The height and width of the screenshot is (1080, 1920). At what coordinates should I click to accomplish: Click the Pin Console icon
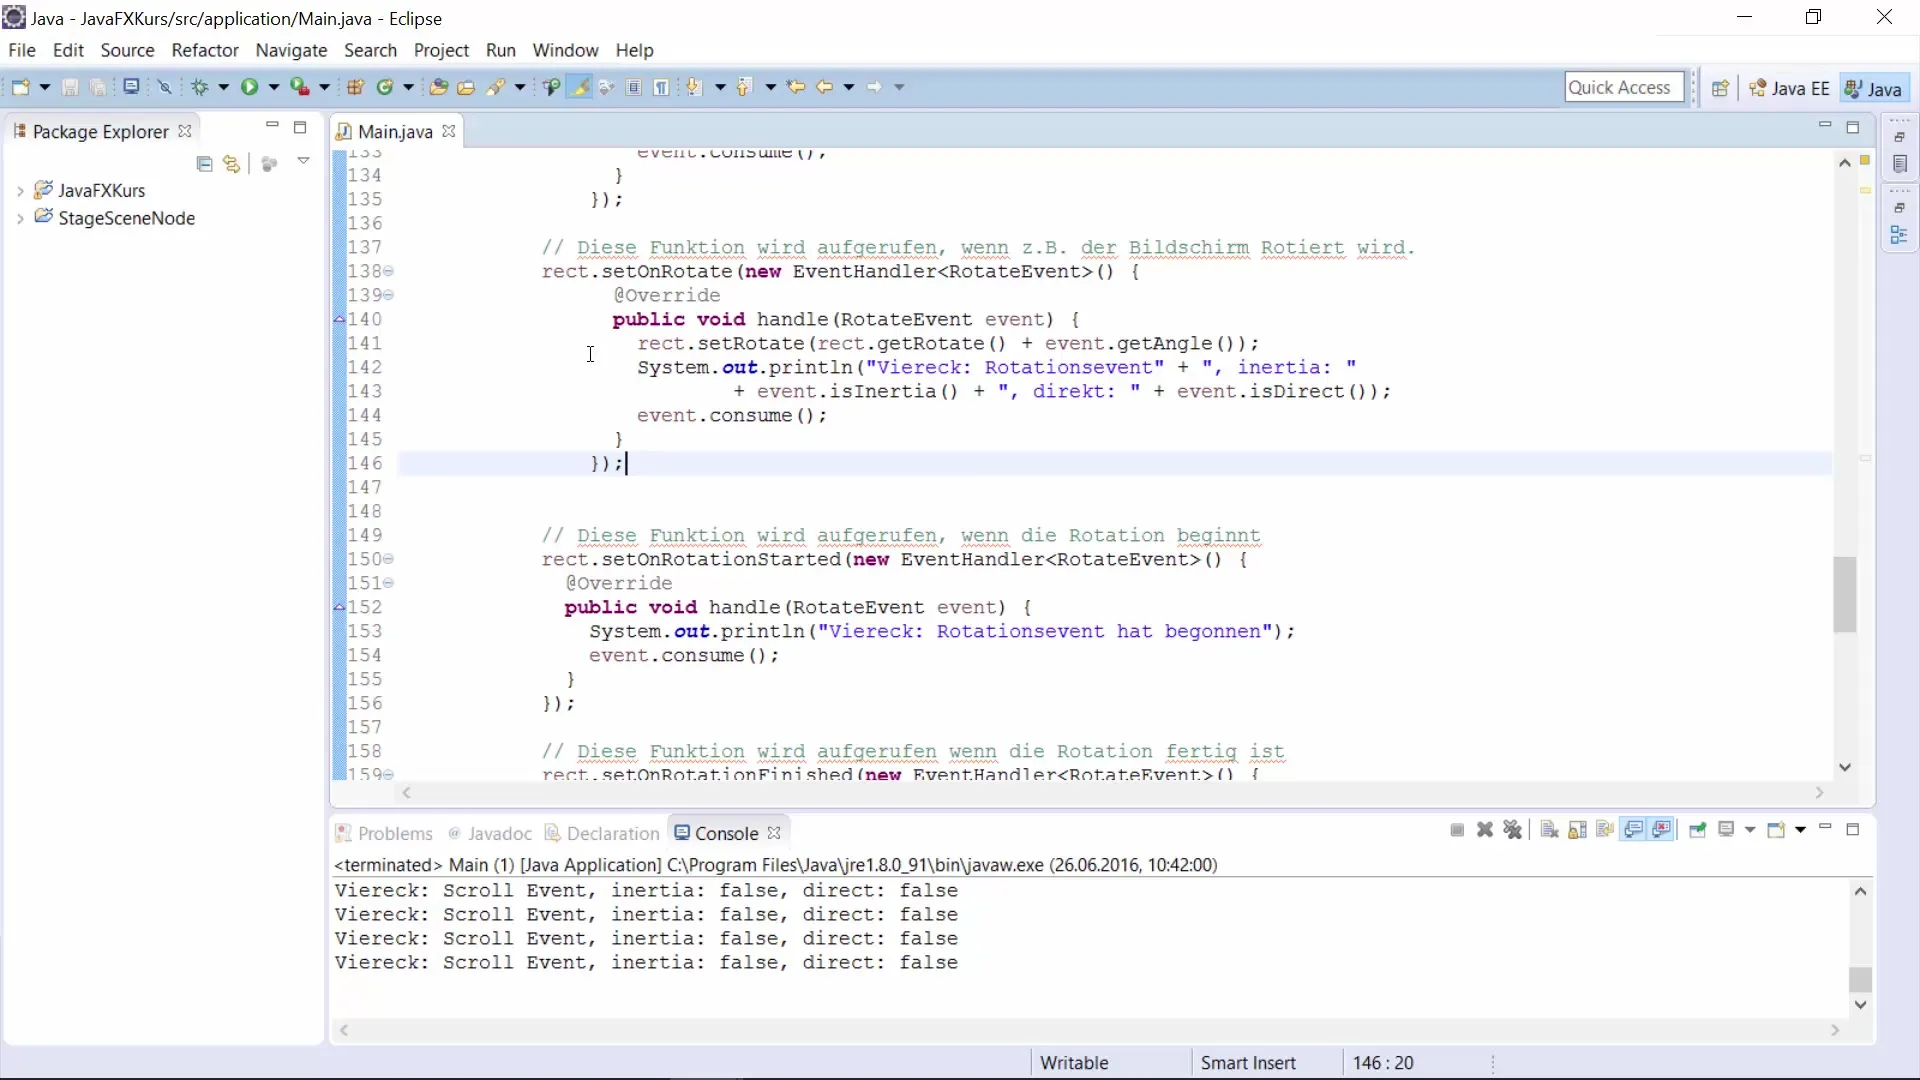click(x=1697, y=830)
